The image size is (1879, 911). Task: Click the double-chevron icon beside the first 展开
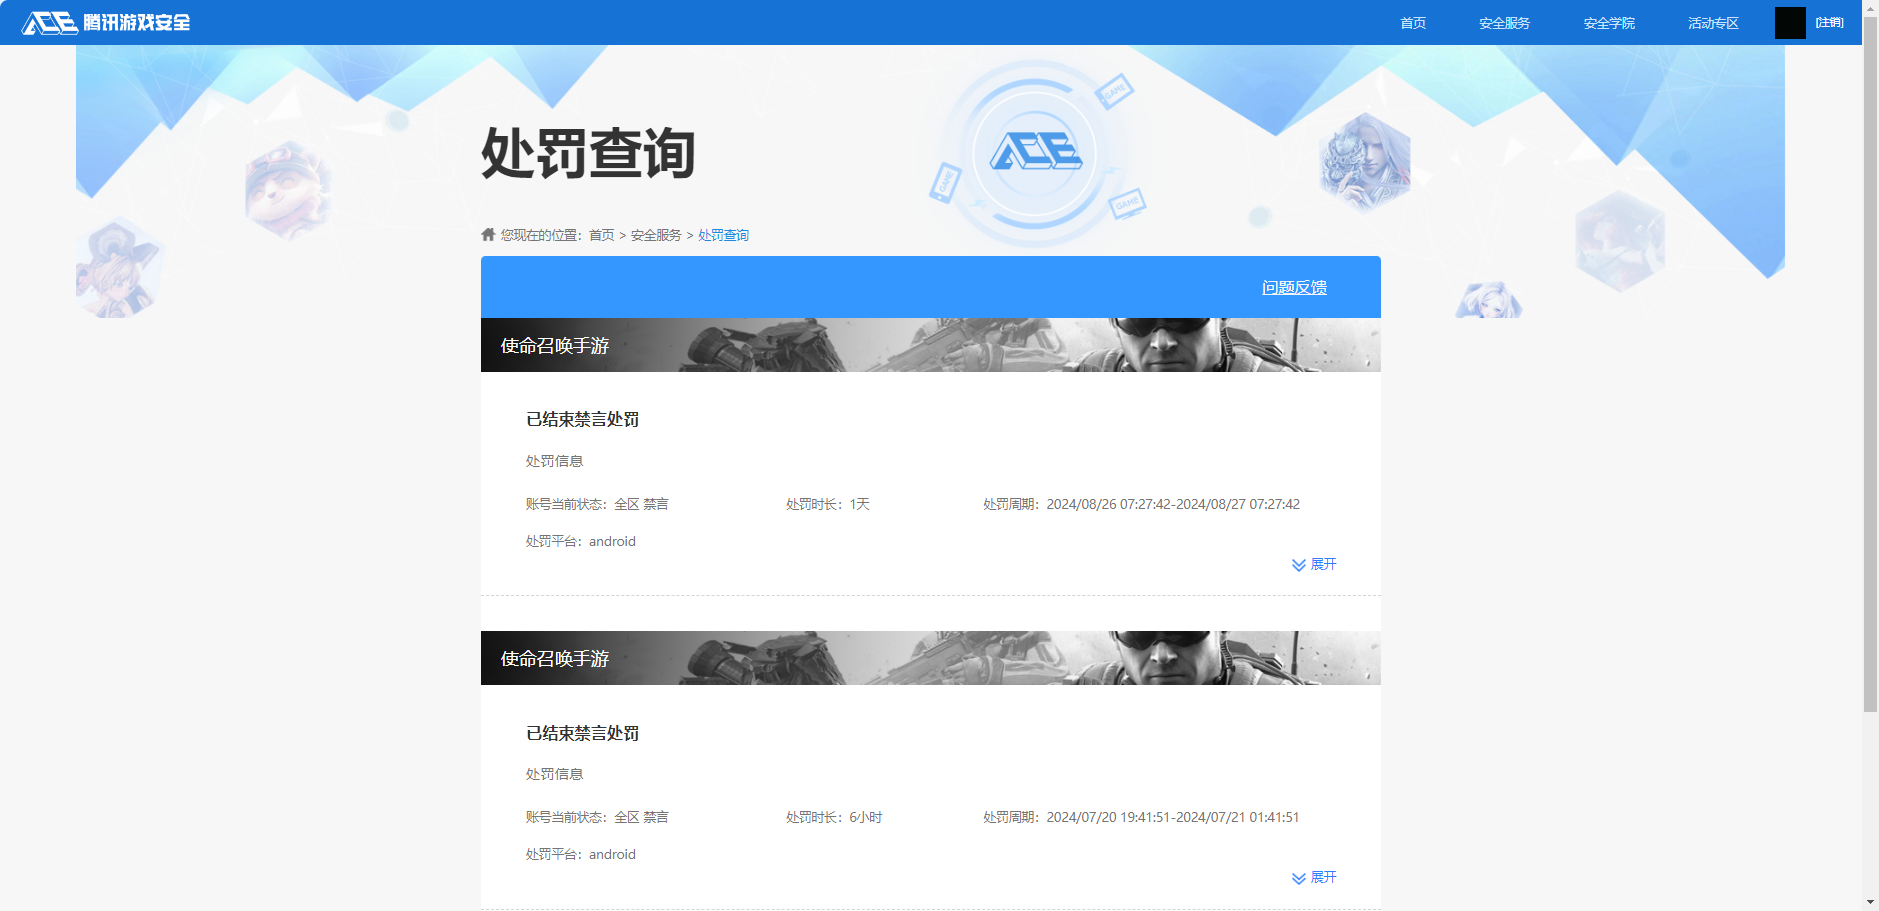[x=1297, y=564]
